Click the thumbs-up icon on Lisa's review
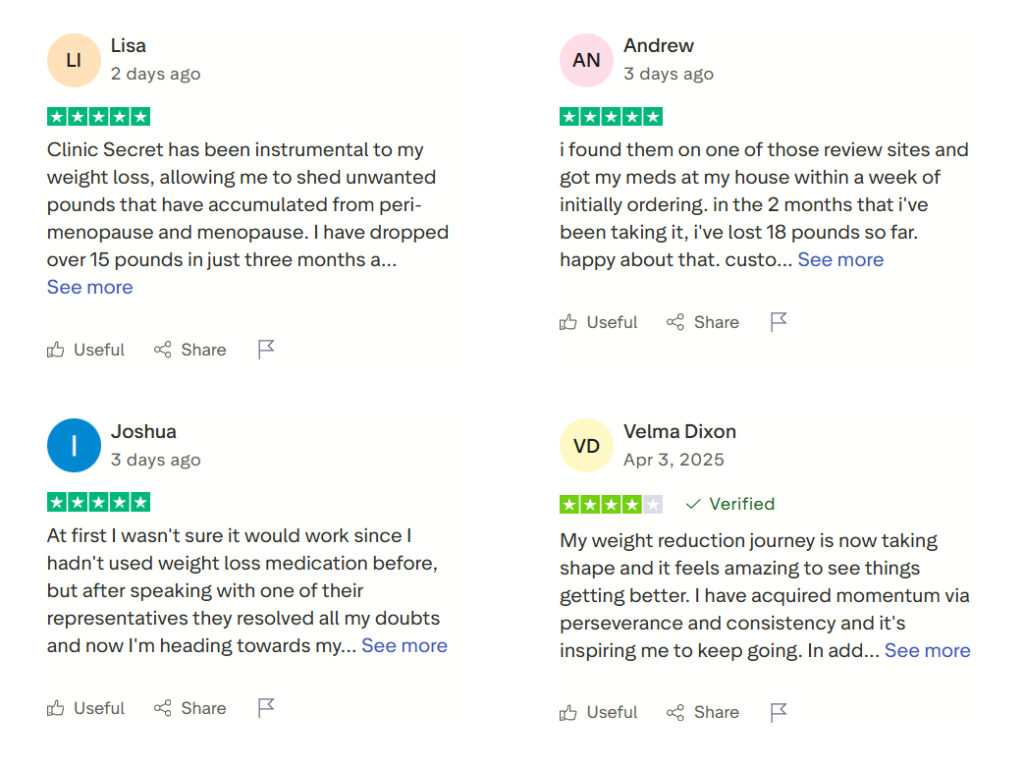The height and width of the screenshot is (769, 1024). pyautogui.click(x=56, y=350)
